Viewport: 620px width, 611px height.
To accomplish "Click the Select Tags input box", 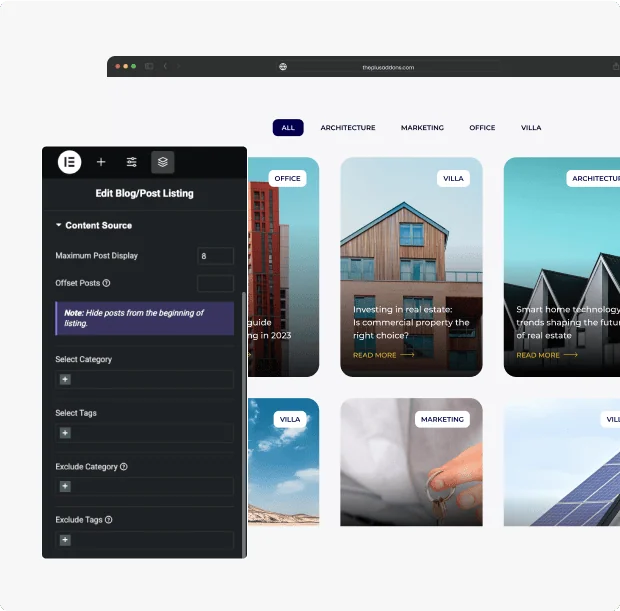I will click(x=144, y=433).
